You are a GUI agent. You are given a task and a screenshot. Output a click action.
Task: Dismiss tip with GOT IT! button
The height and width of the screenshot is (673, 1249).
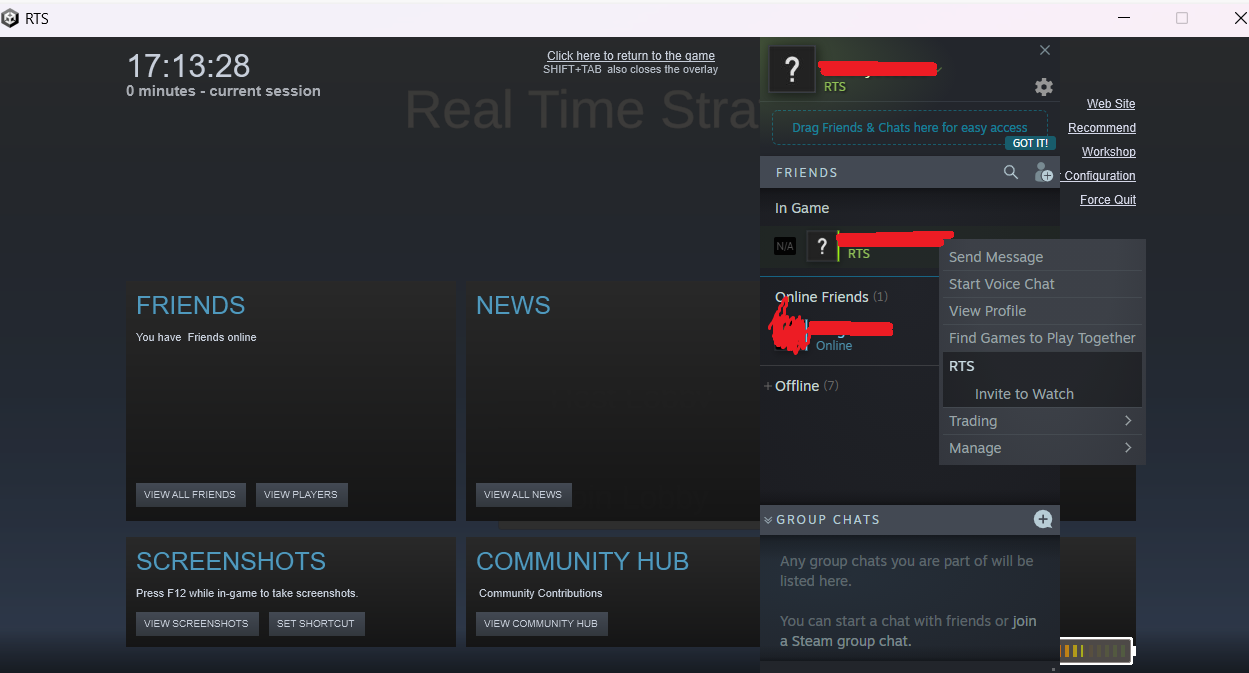(1030, 143)
